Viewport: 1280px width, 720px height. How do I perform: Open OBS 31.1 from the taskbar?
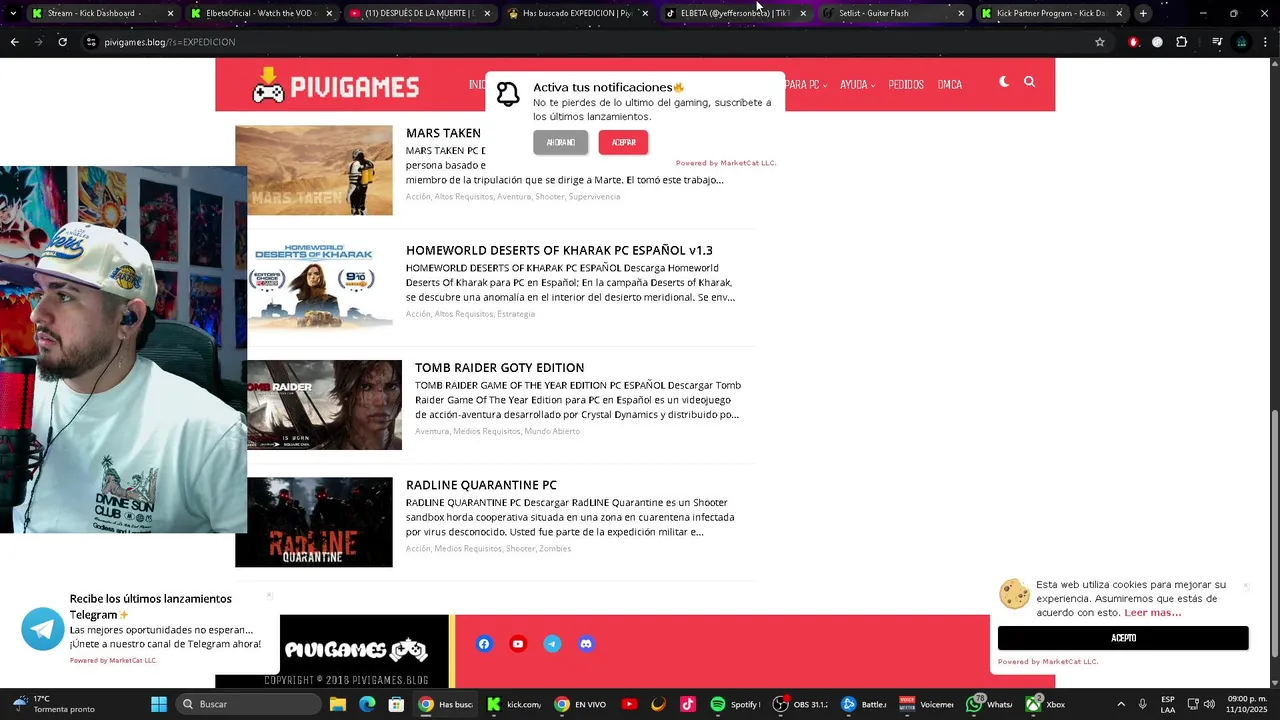[x=801, y=704]
